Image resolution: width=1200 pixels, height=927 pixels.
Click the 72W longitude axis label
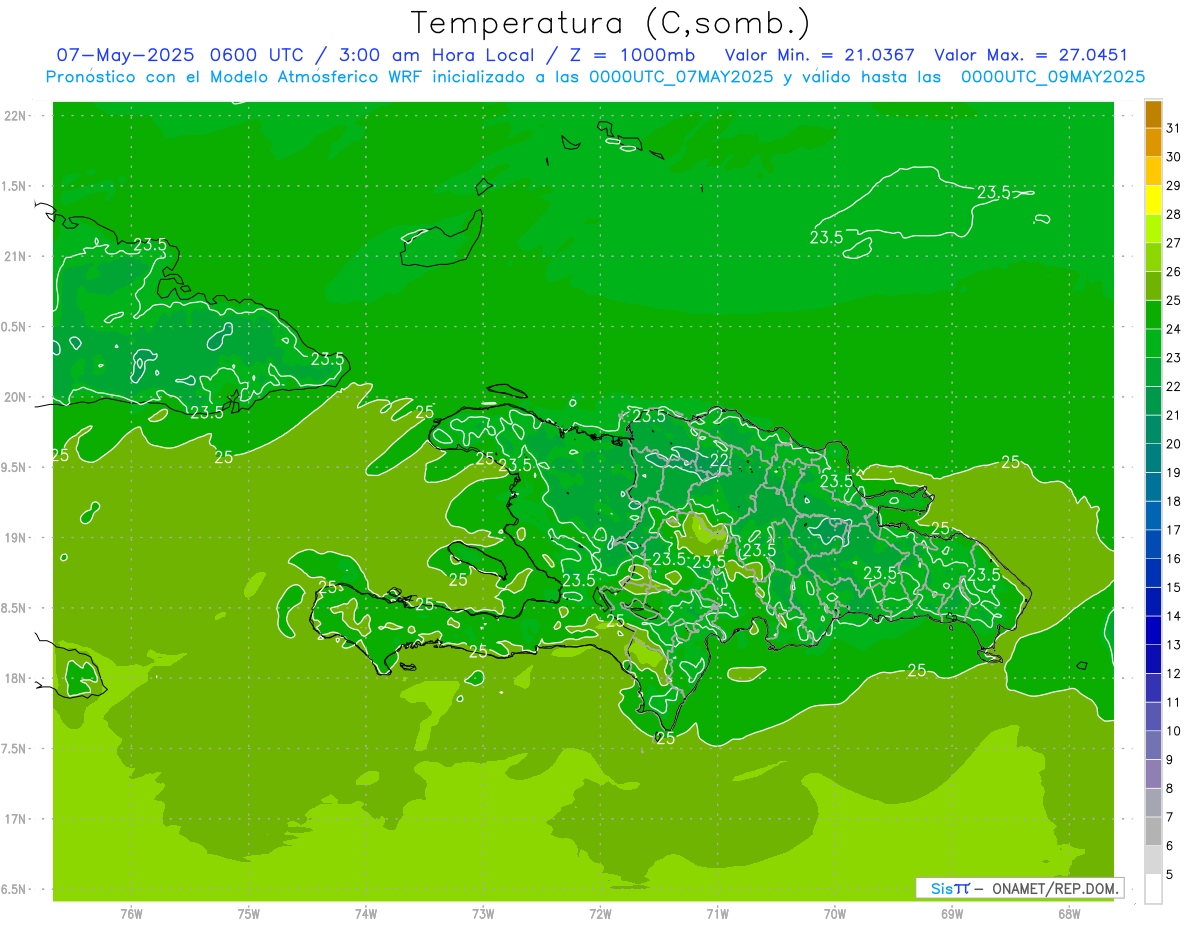pos(600,914)
